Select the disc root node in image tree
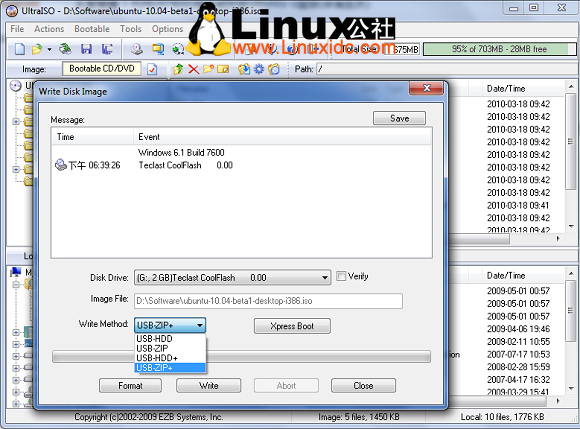 click(x=16, y=86)
